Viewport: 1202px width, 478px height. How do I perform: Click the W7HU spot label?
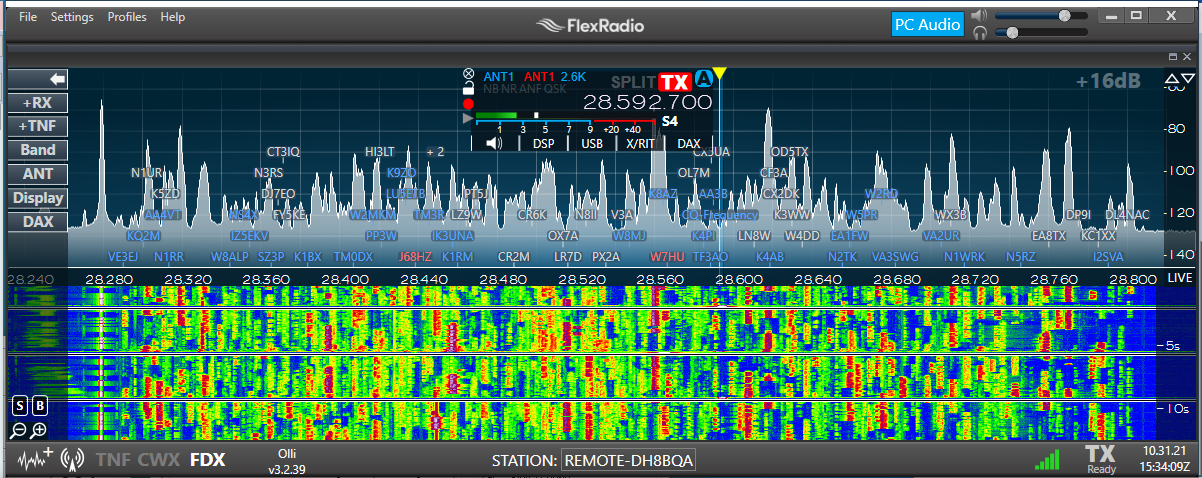point(667,257)
